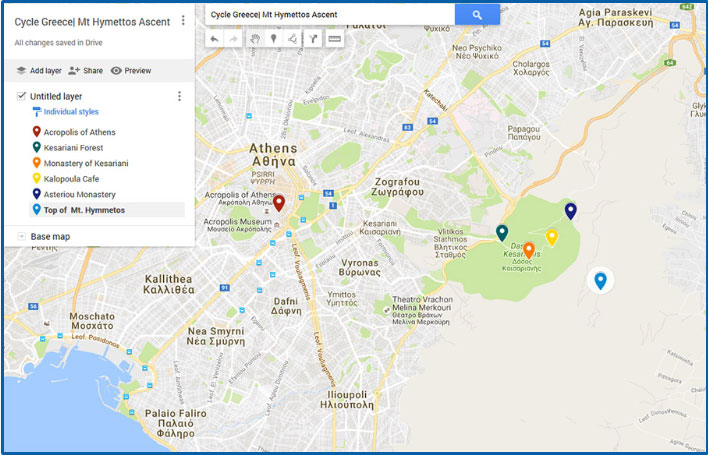
Task: Expand the Base map dropdown arrow
Action: [21, 236]
